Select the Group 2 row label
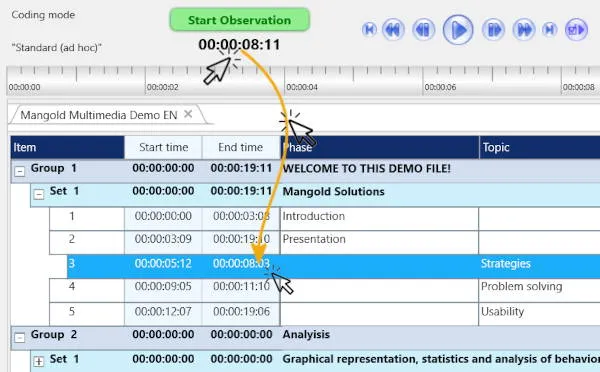 (54, 334)
